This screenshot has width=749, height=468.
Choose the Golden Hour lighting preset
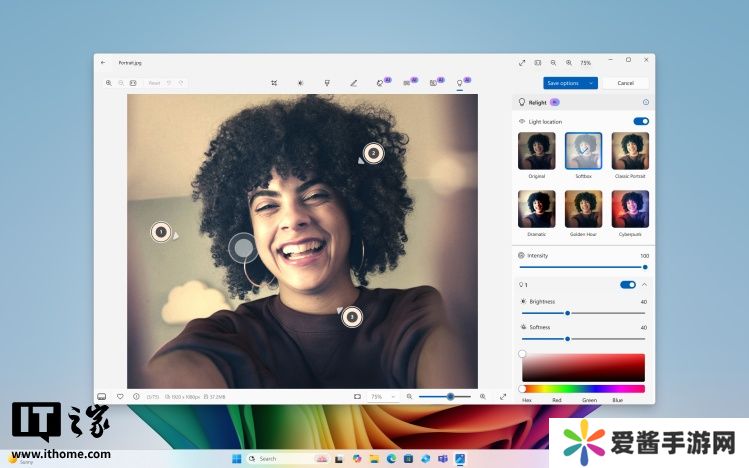pyautogui.click(x=583, y=209)
